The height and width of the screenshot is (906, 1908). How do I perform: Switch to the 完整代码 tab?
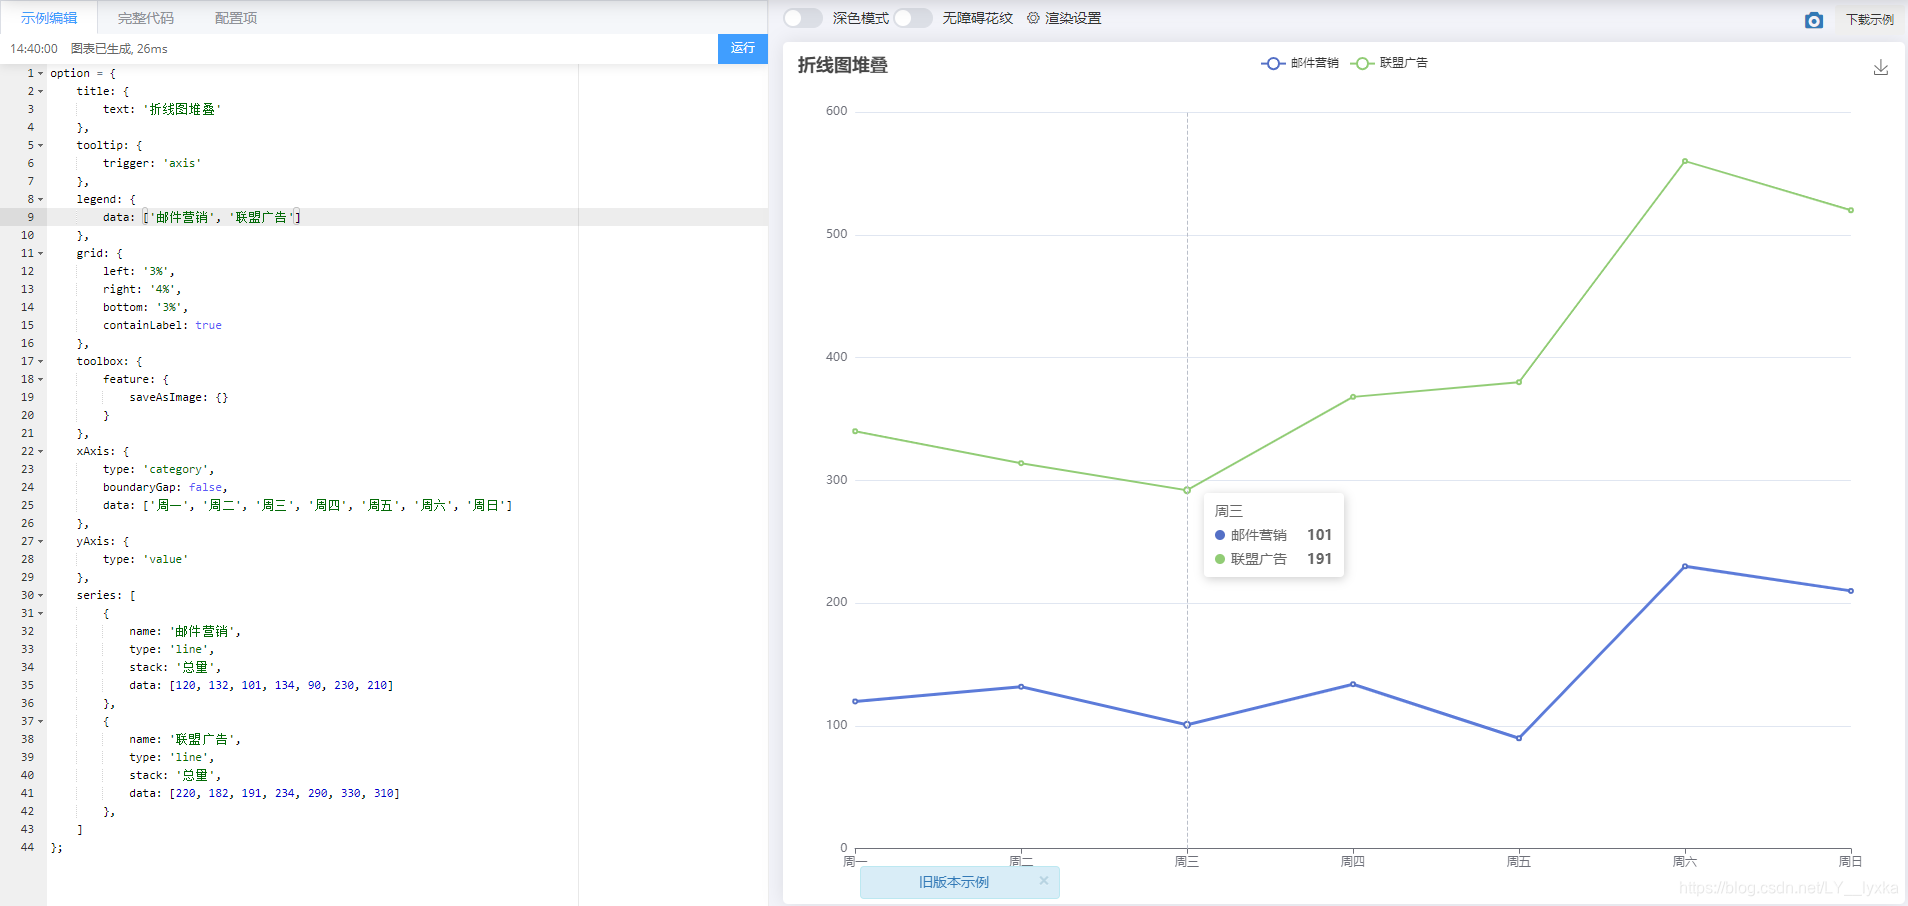[x=144, y=17]
